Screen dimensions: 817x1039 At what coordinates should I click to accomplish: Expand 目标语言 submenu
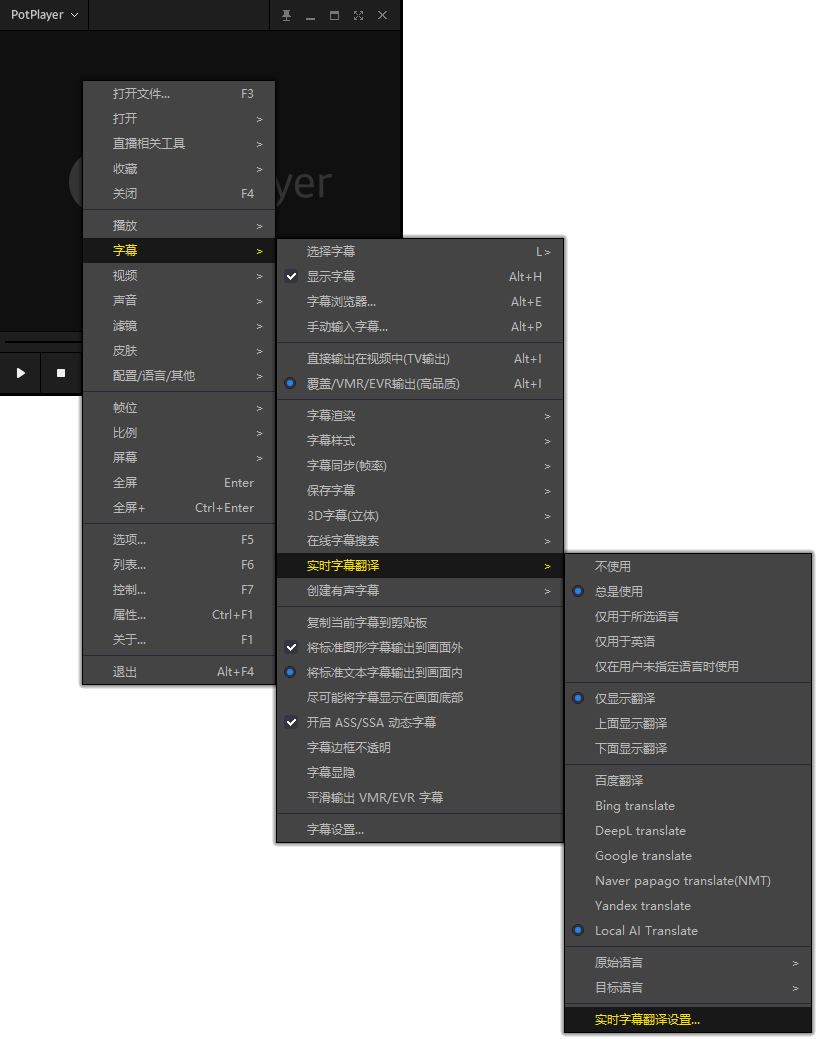tap(688, 987)
